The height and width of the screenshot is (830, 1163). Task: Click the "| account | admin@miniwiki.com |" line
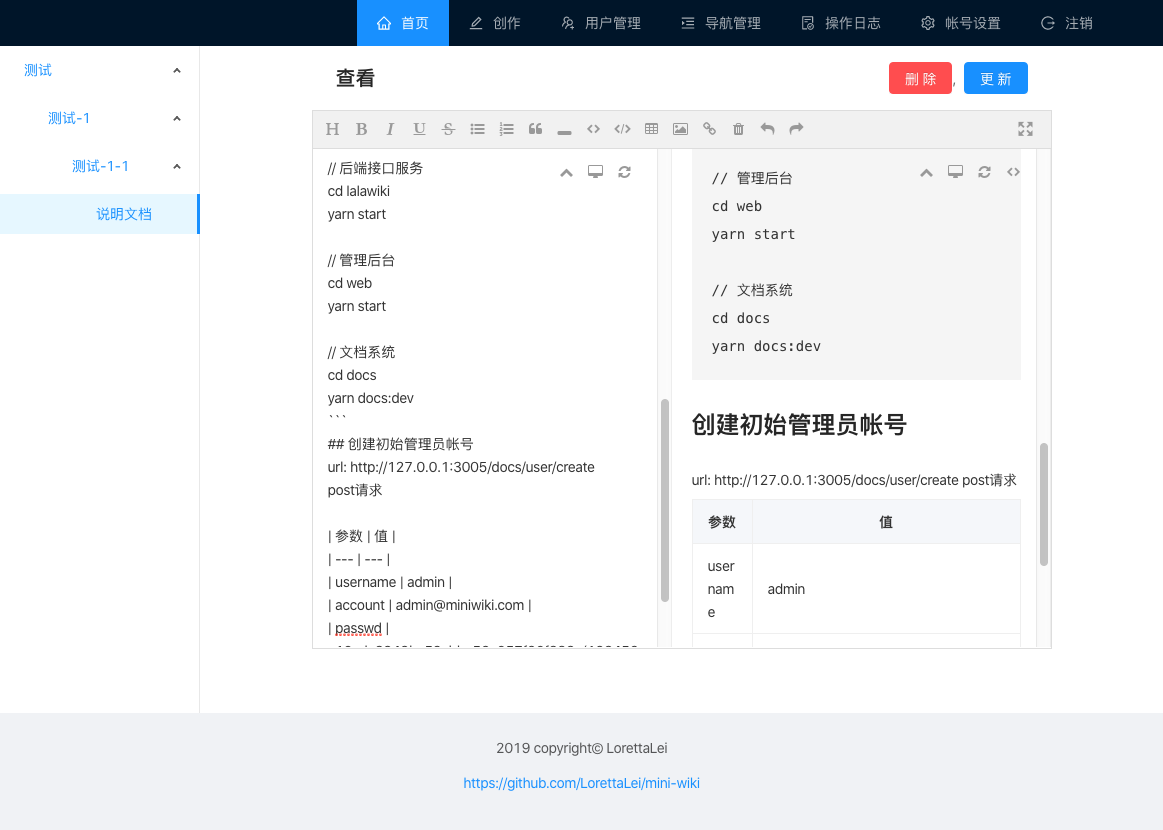pyautogui.click(x=429, y=605)
